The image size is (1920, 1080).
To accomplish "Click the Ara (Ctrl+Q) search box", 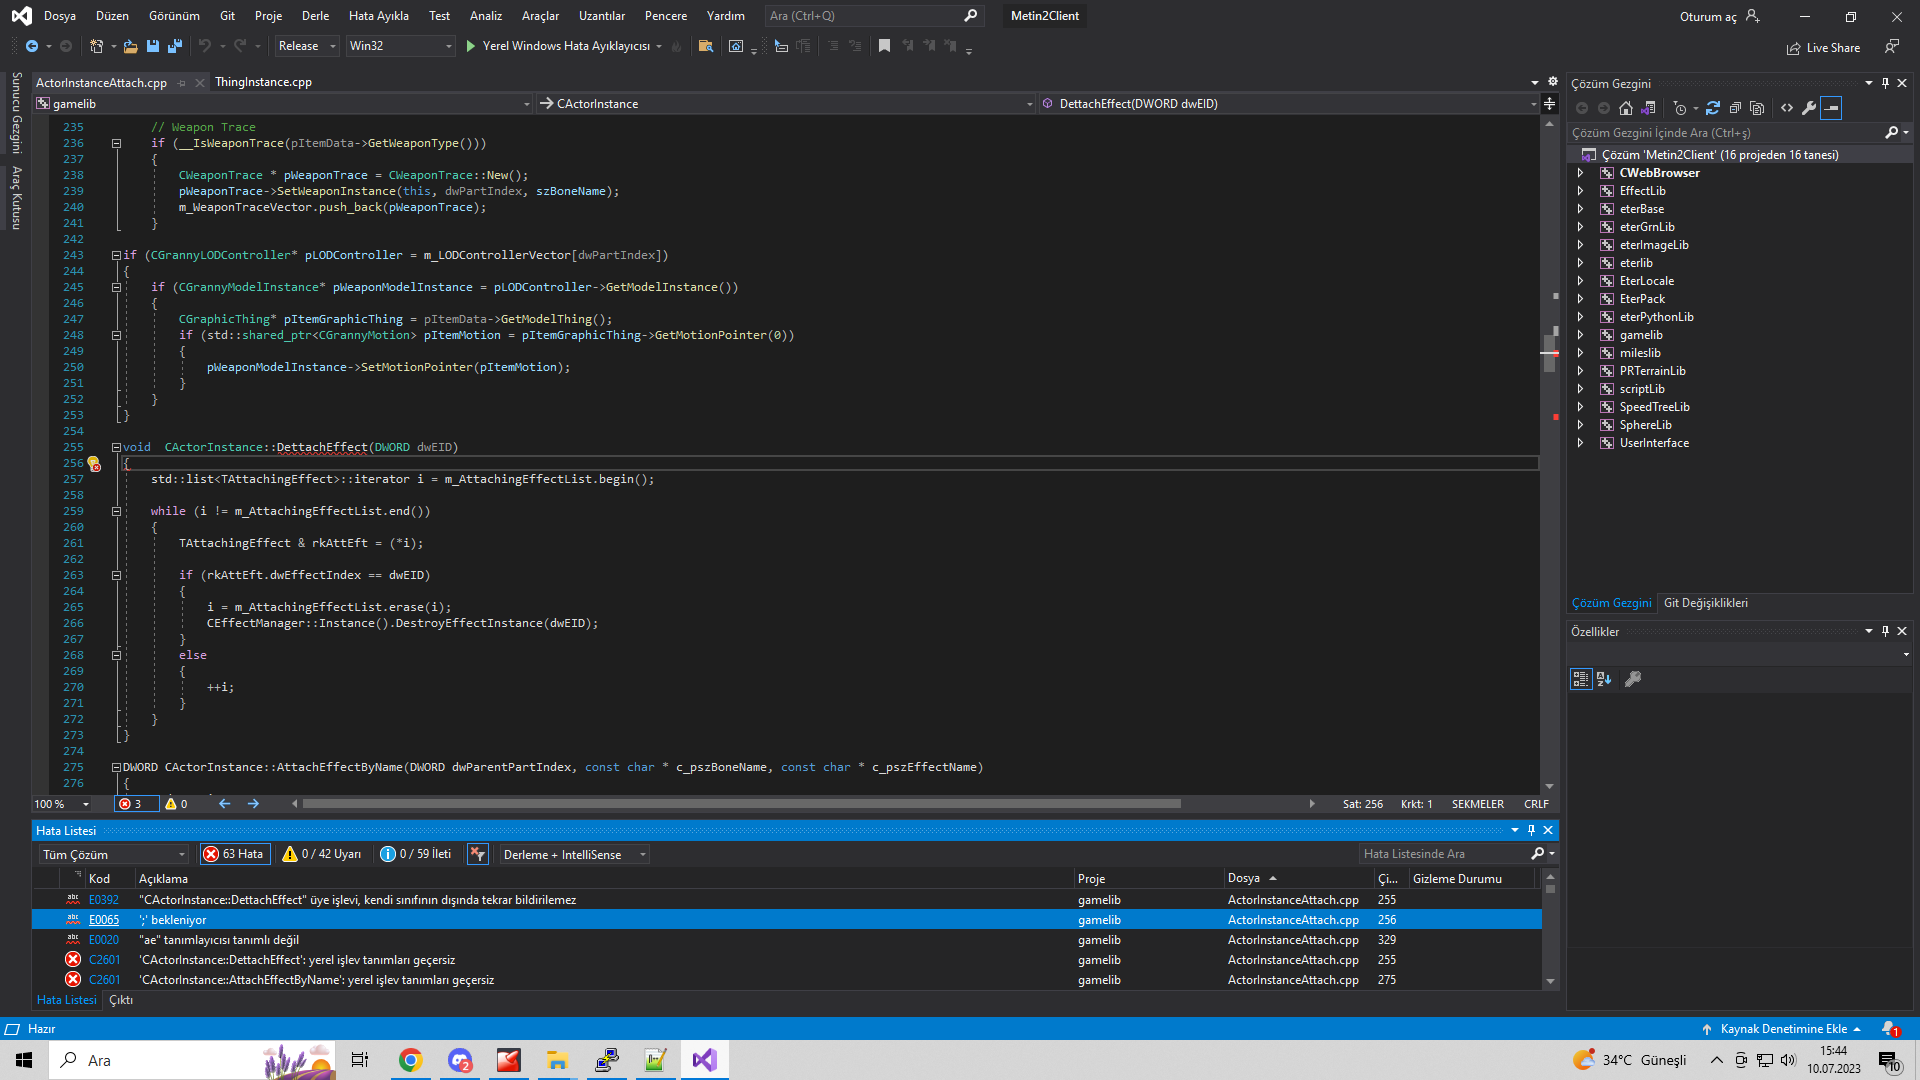I will point(873,16).
